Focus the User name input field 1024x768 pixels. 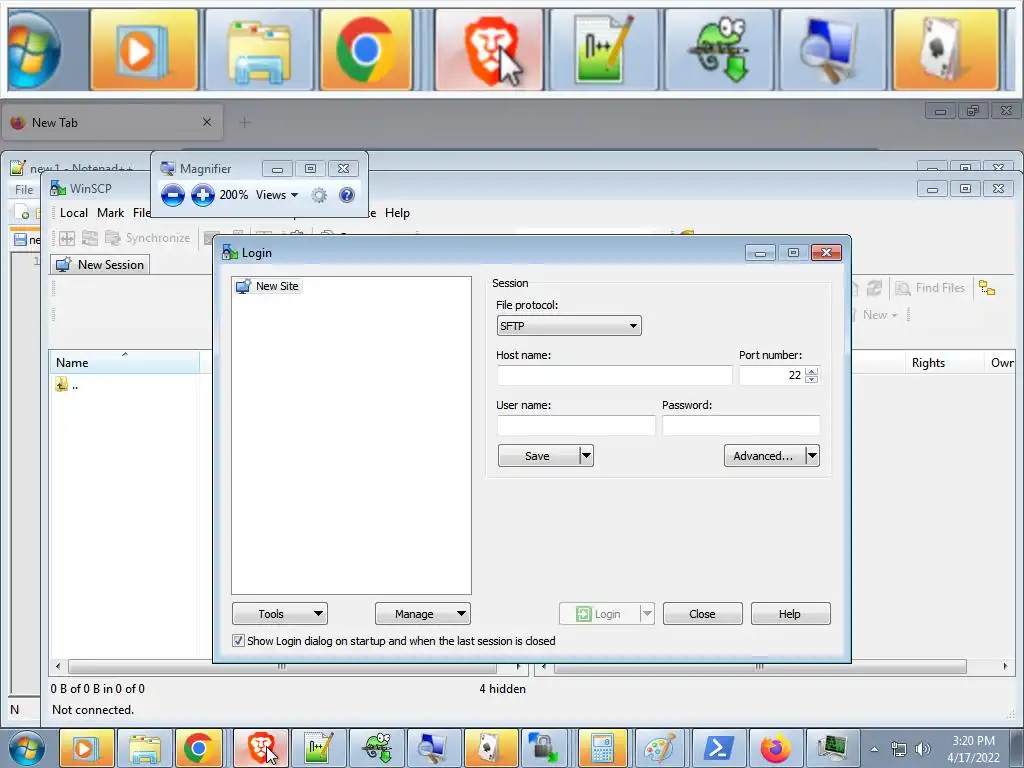(x=576, y=425)
